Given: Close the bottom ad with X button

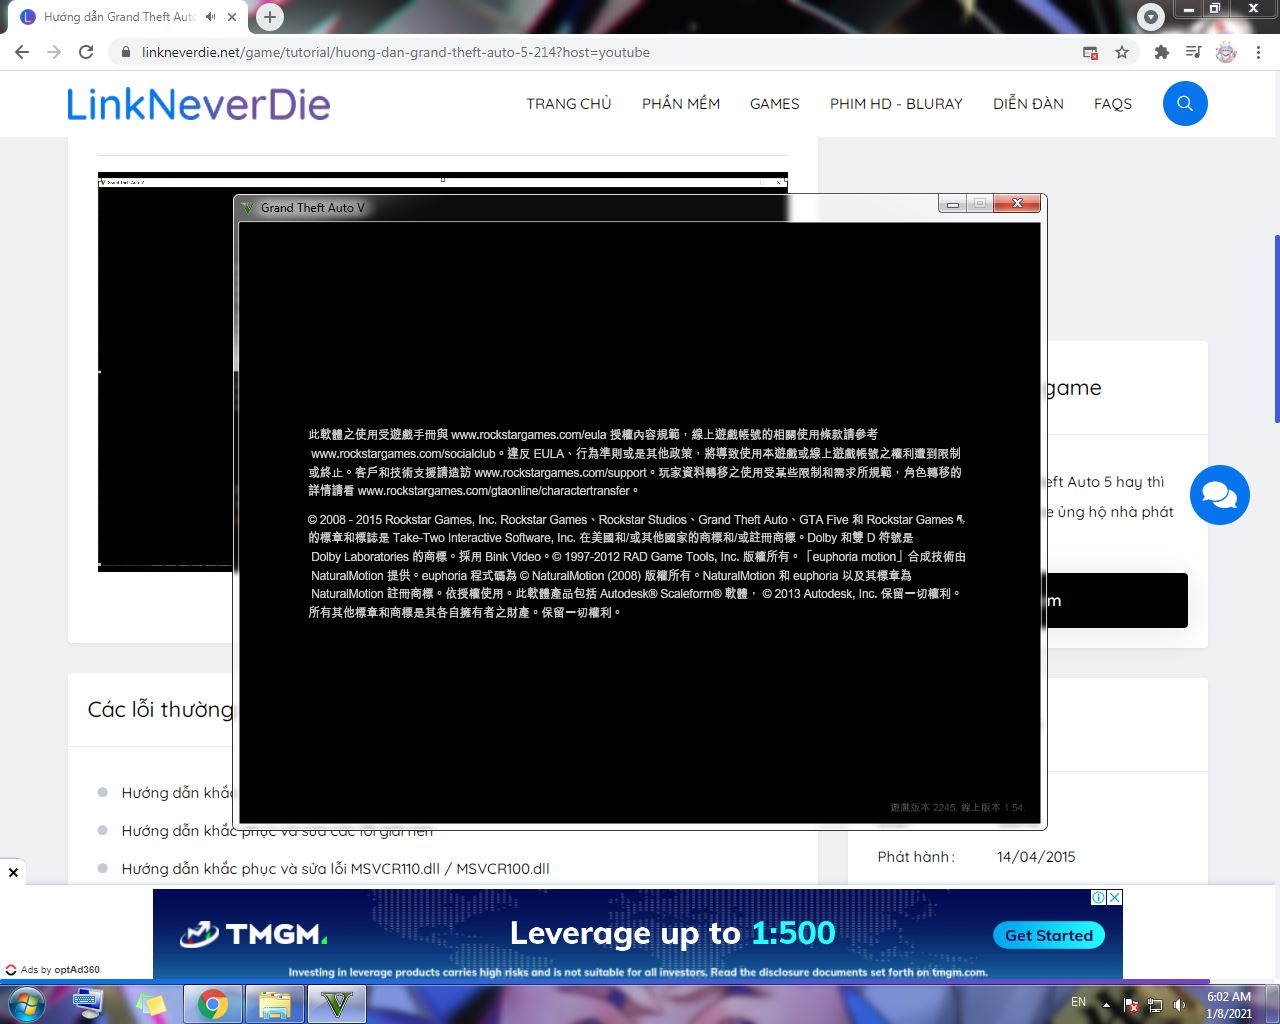Looking at the screenshot, I should pyautogui.click(x=13, y=872).
